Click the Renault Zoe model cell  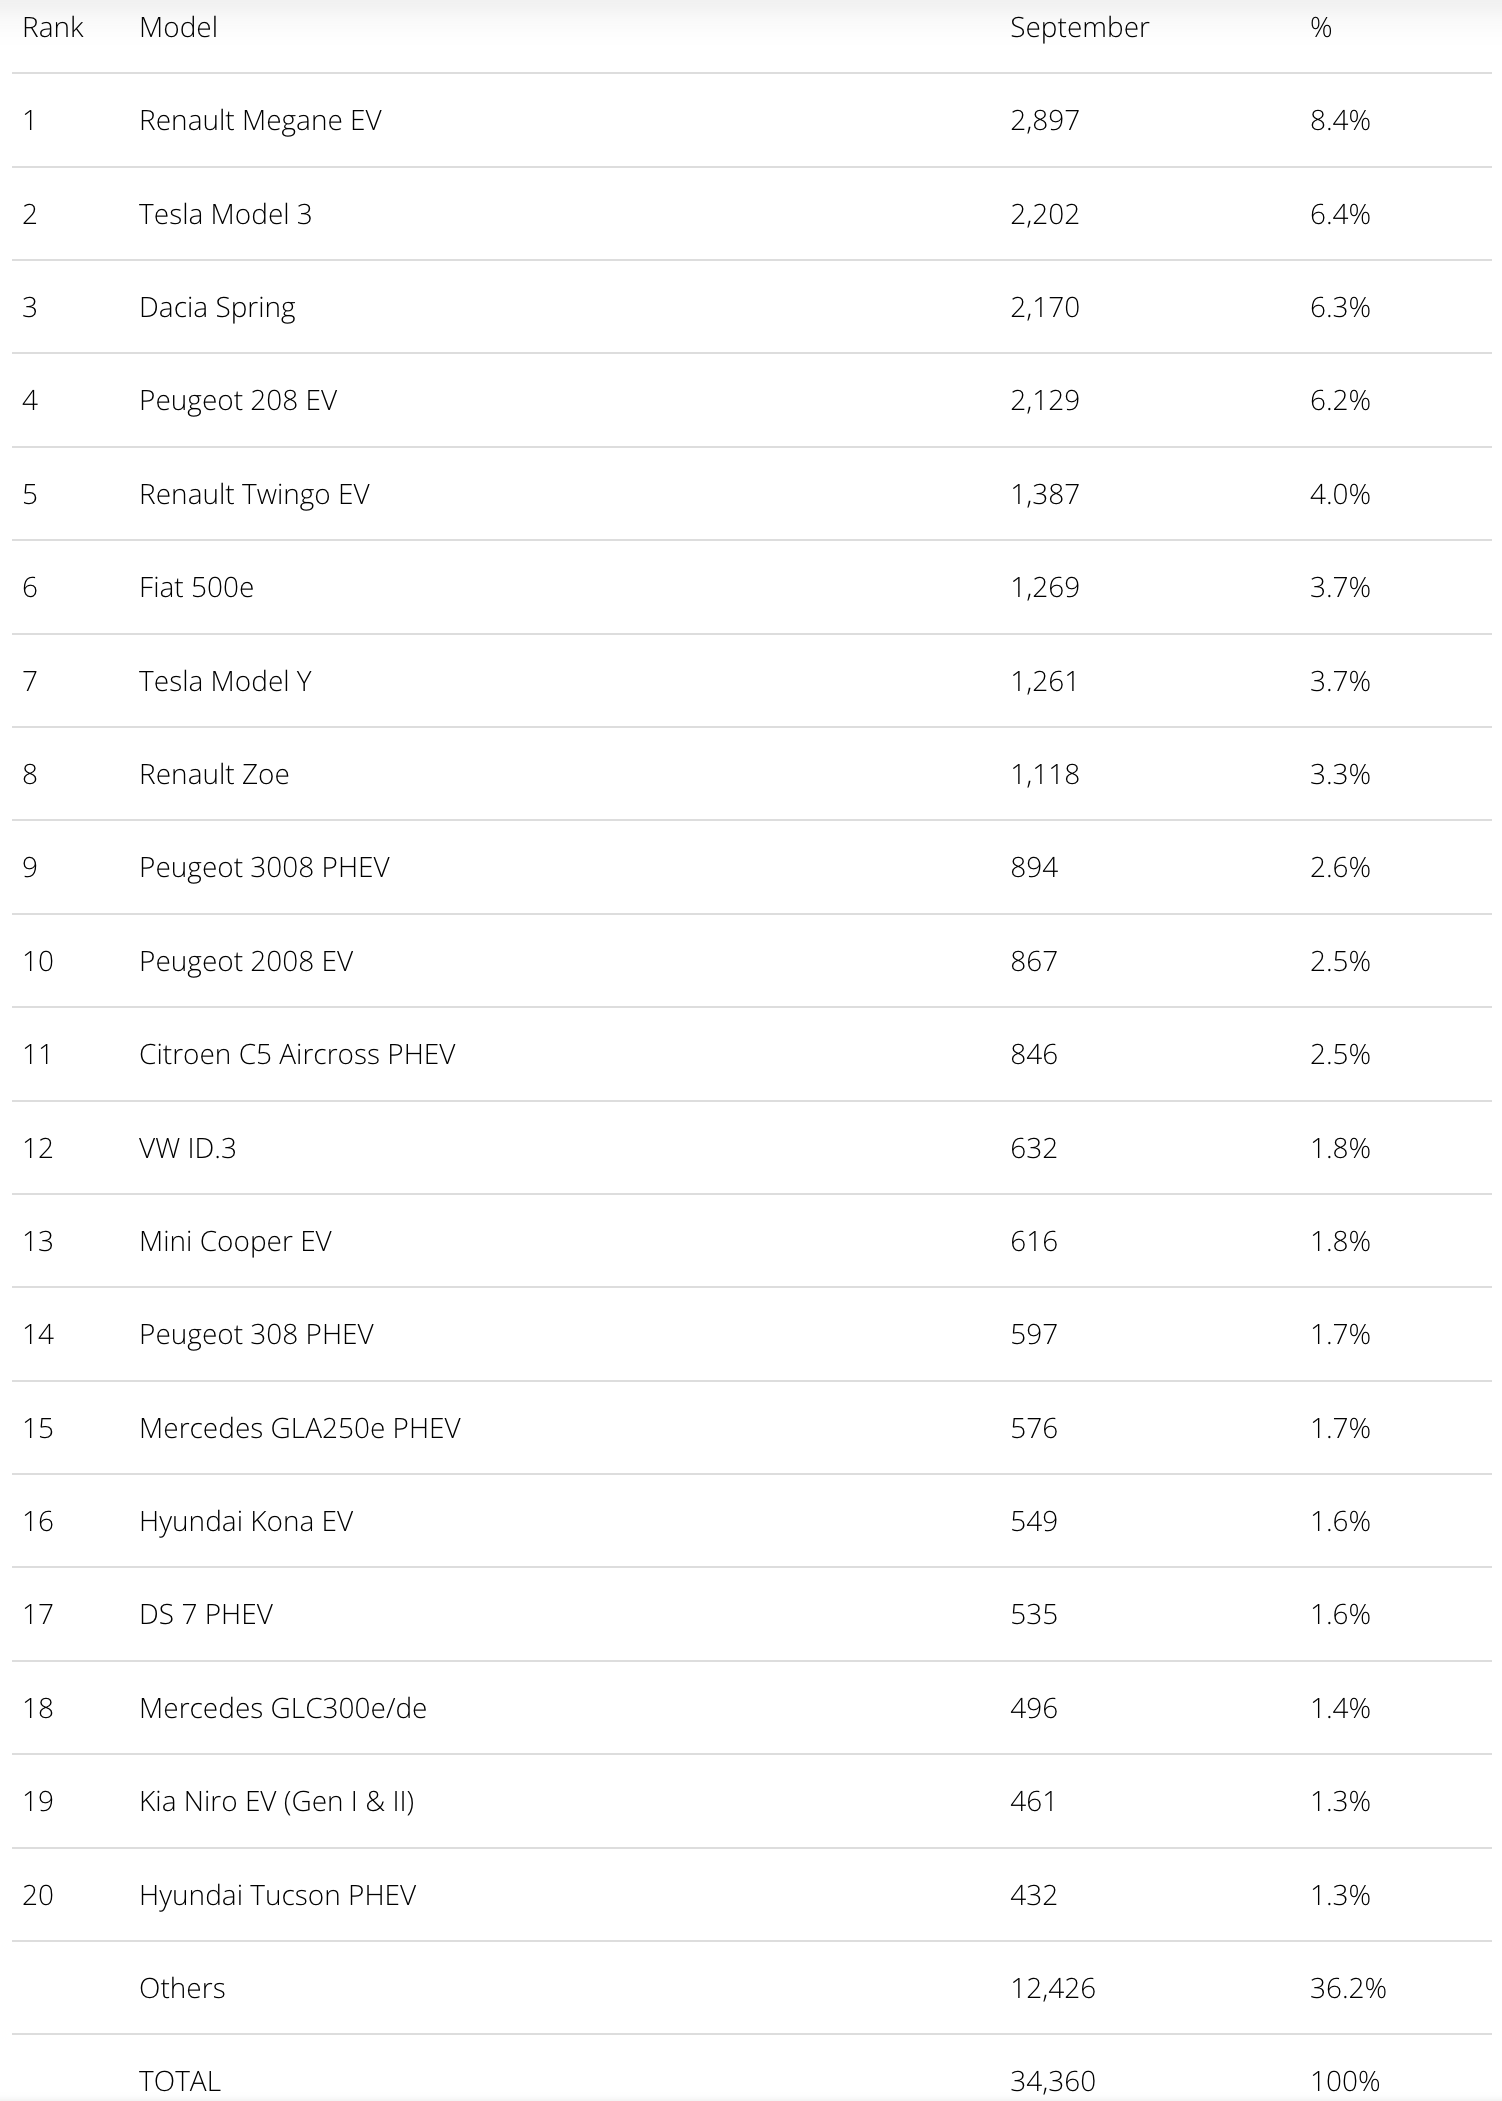pyautogui.click(x=214, y=774)
